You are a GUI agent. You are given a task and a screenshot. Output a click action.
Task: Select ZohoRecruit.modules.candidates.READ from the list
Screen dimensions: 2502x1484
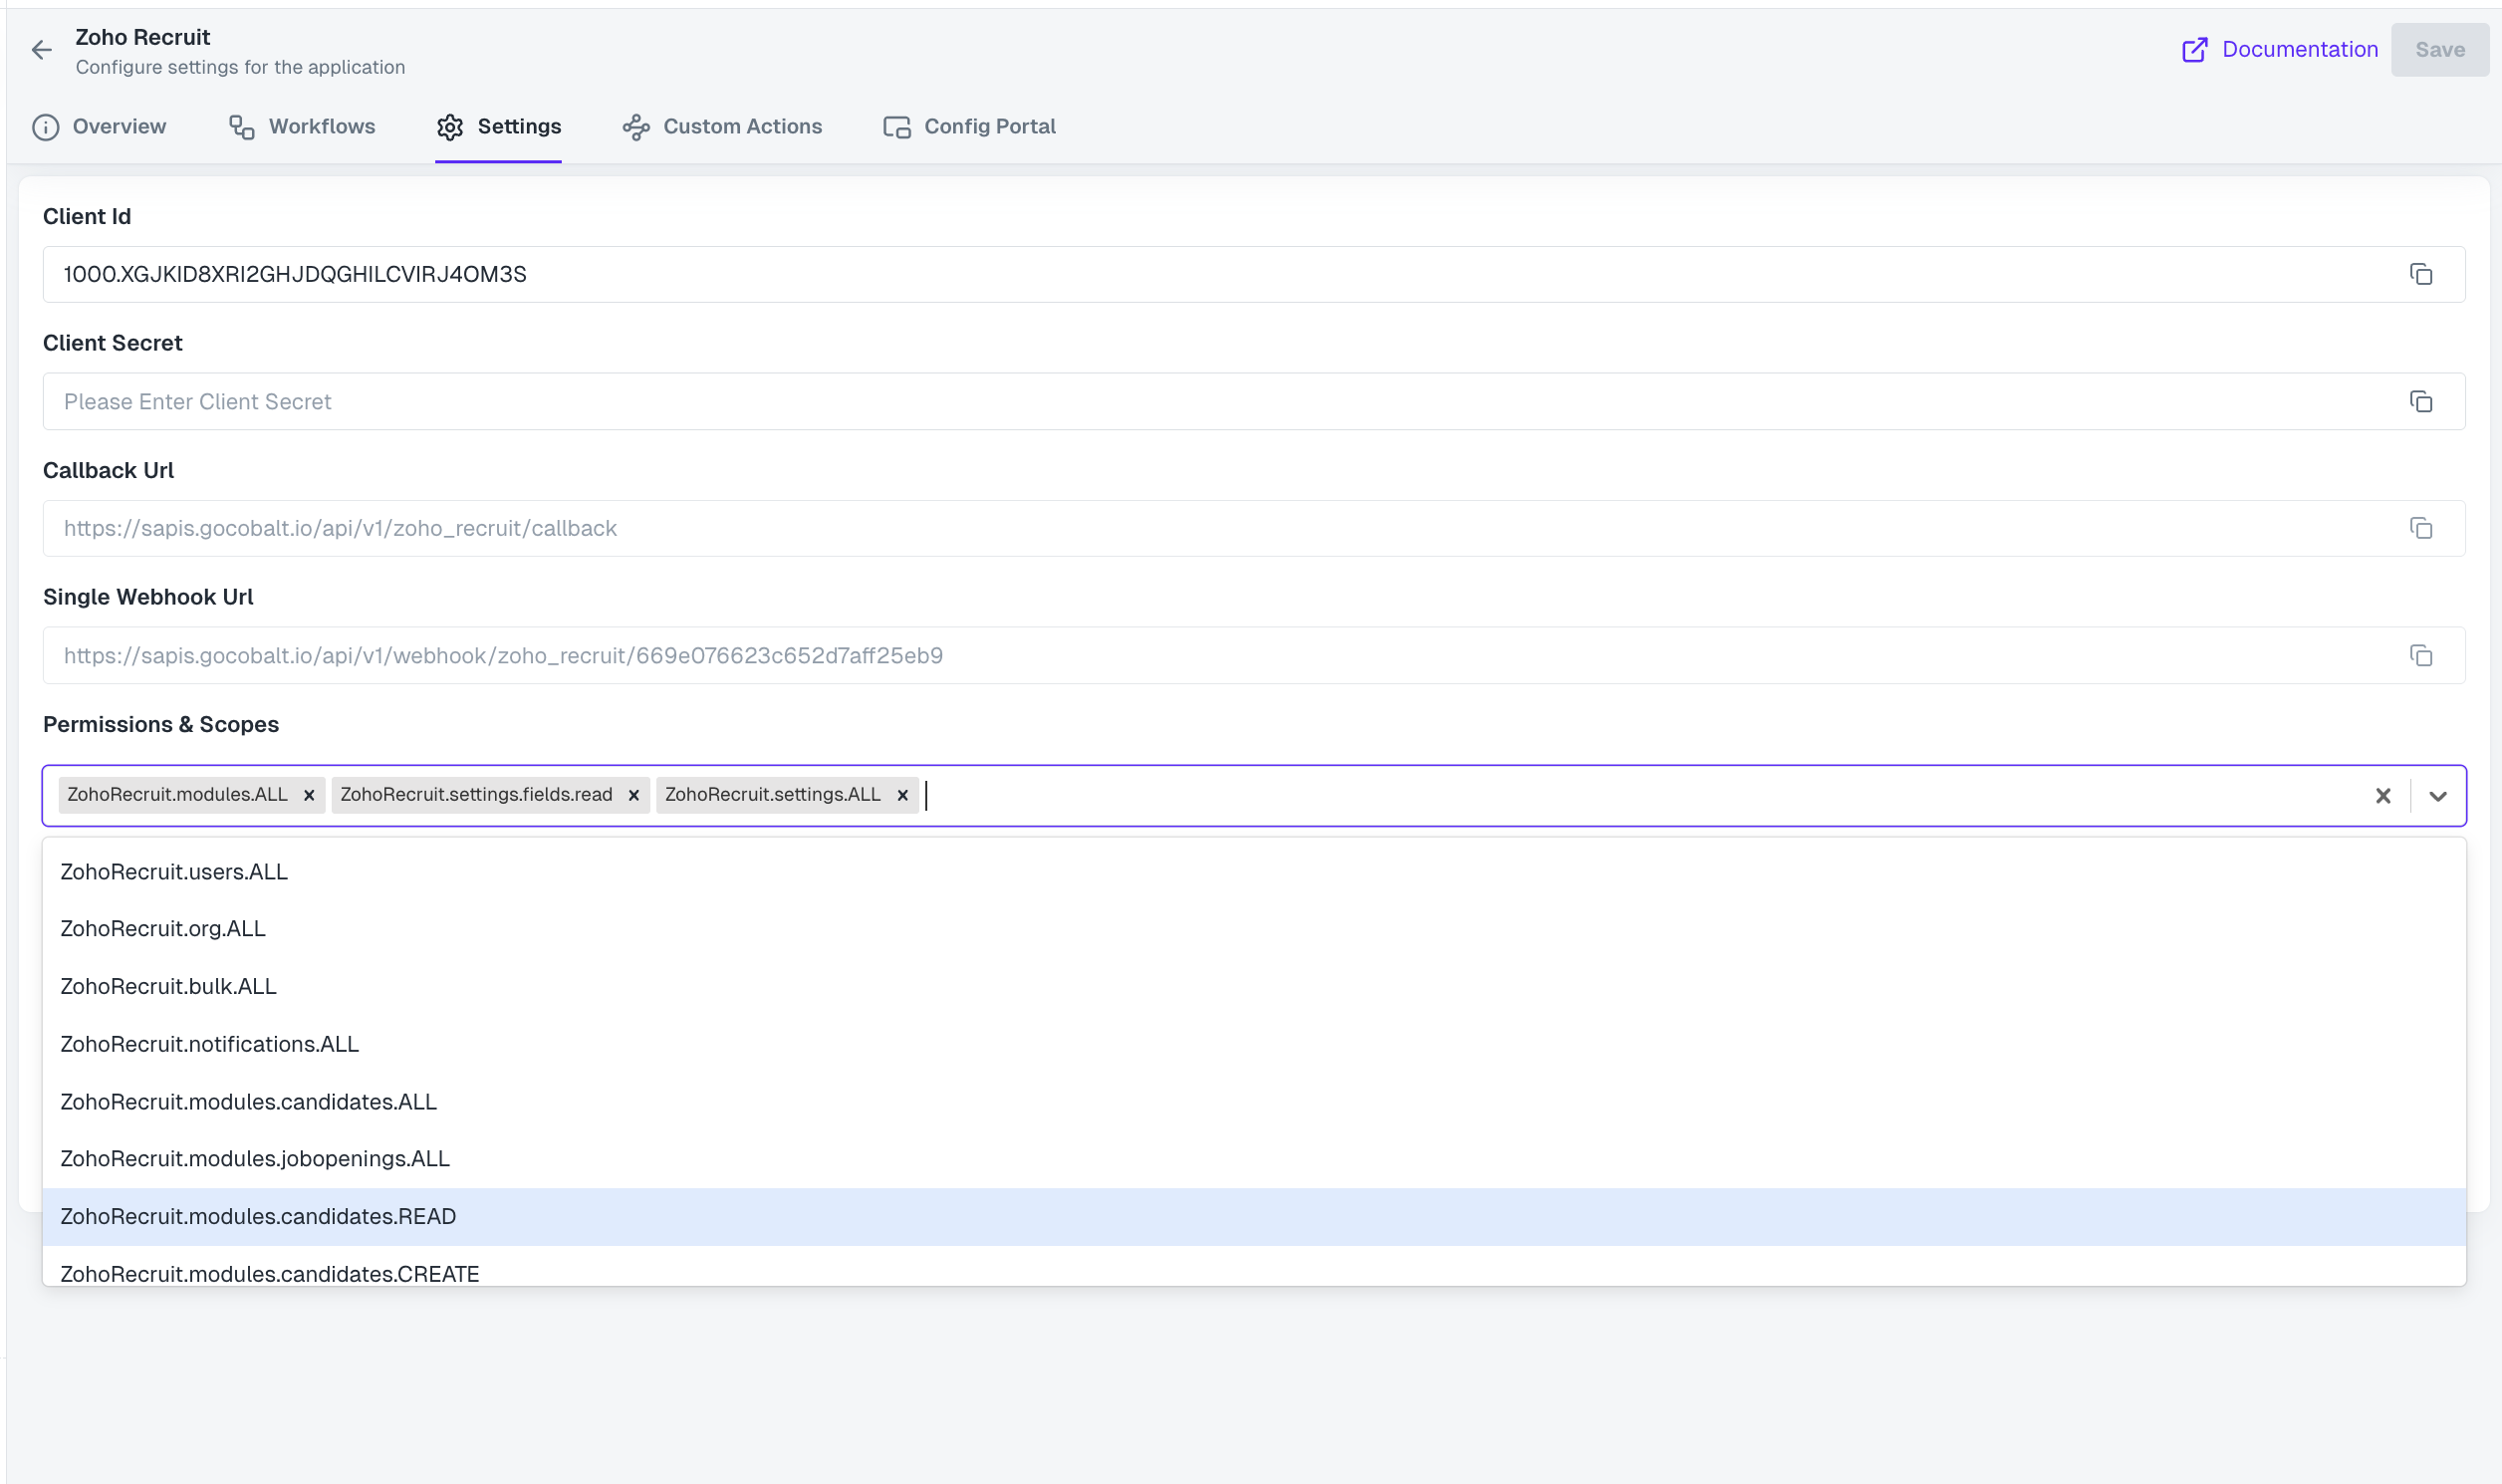(x=257, y=1216)
